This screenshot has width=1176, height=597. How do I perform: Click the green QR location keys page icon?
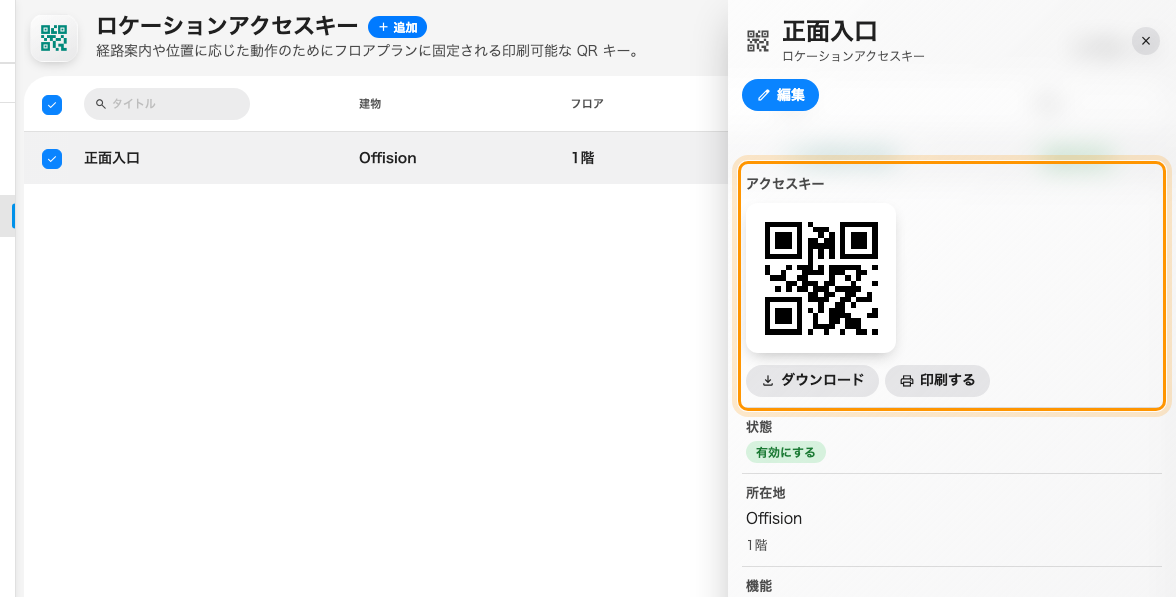click(54, 38)
